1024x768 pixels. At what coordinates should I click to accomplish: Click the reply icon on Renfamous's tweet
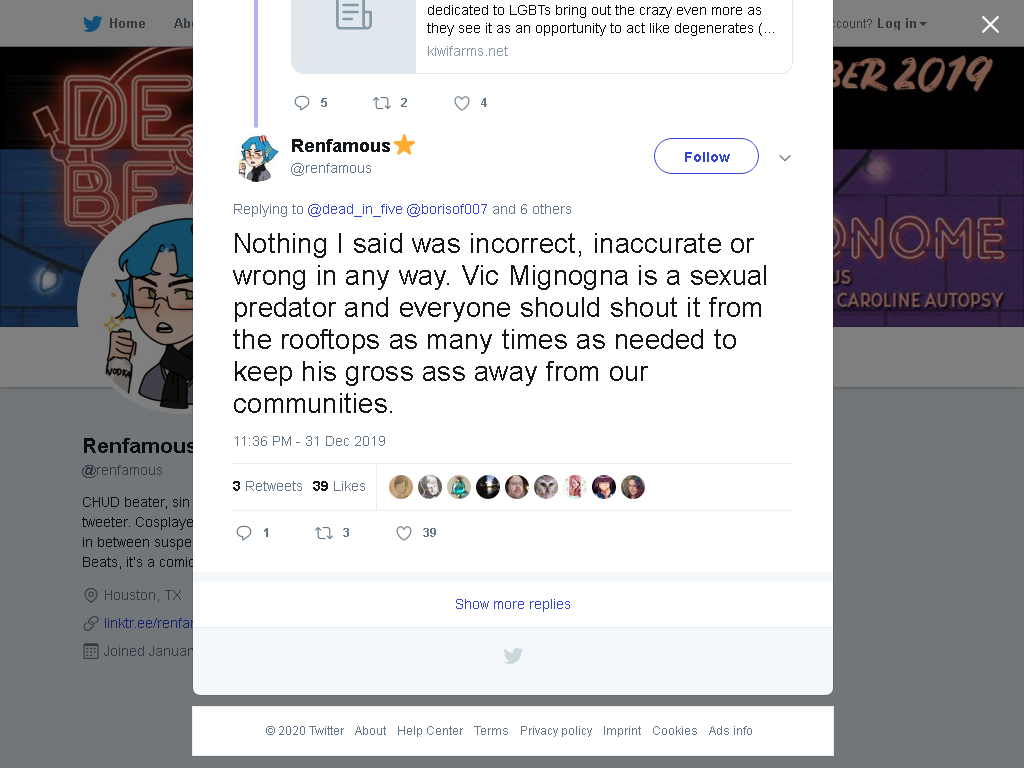tap(244, 533)
